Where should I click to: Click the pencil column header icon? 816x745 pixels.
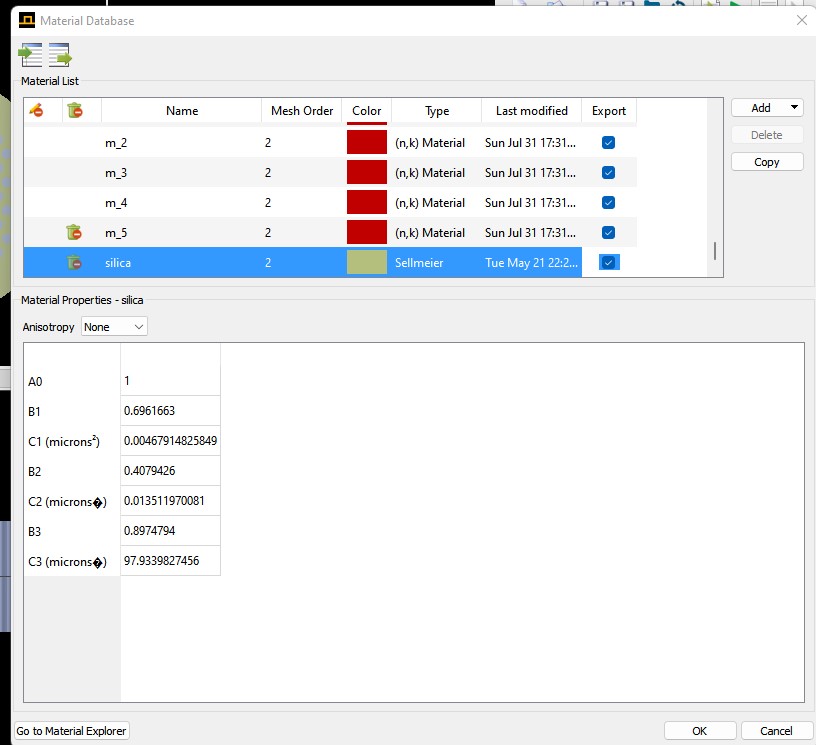coord(37,111)
